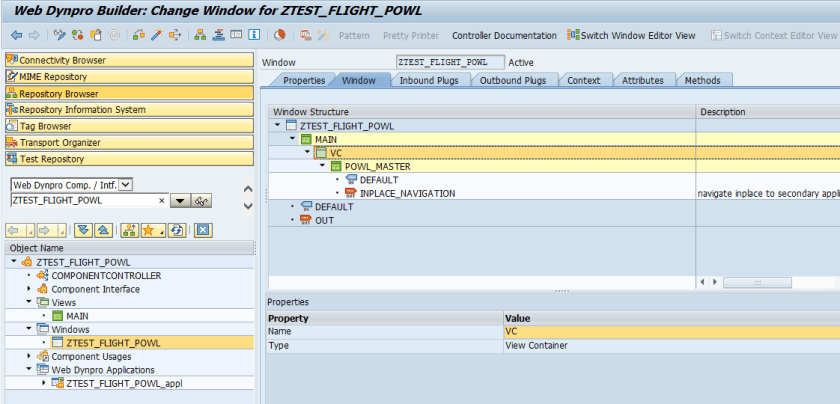Click the Expand All double-down arrows icon
This screenshot has height=404, width=840.
pyautogui.click(x=83, y=230)
